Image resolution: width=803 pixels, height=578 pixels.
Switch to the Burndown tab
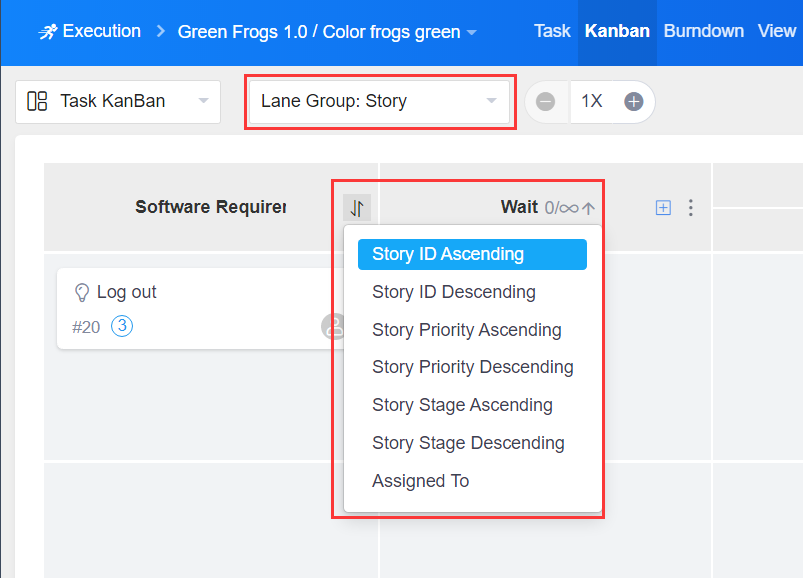(x=703, y=31)
